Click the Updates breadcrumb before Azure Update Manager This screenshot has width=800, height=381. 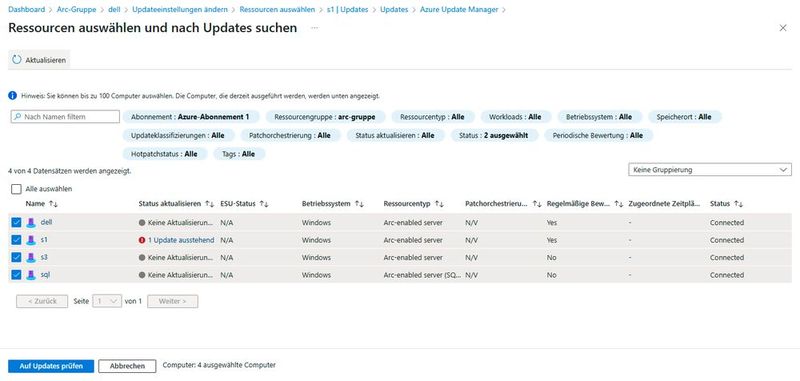pos(394,9)
